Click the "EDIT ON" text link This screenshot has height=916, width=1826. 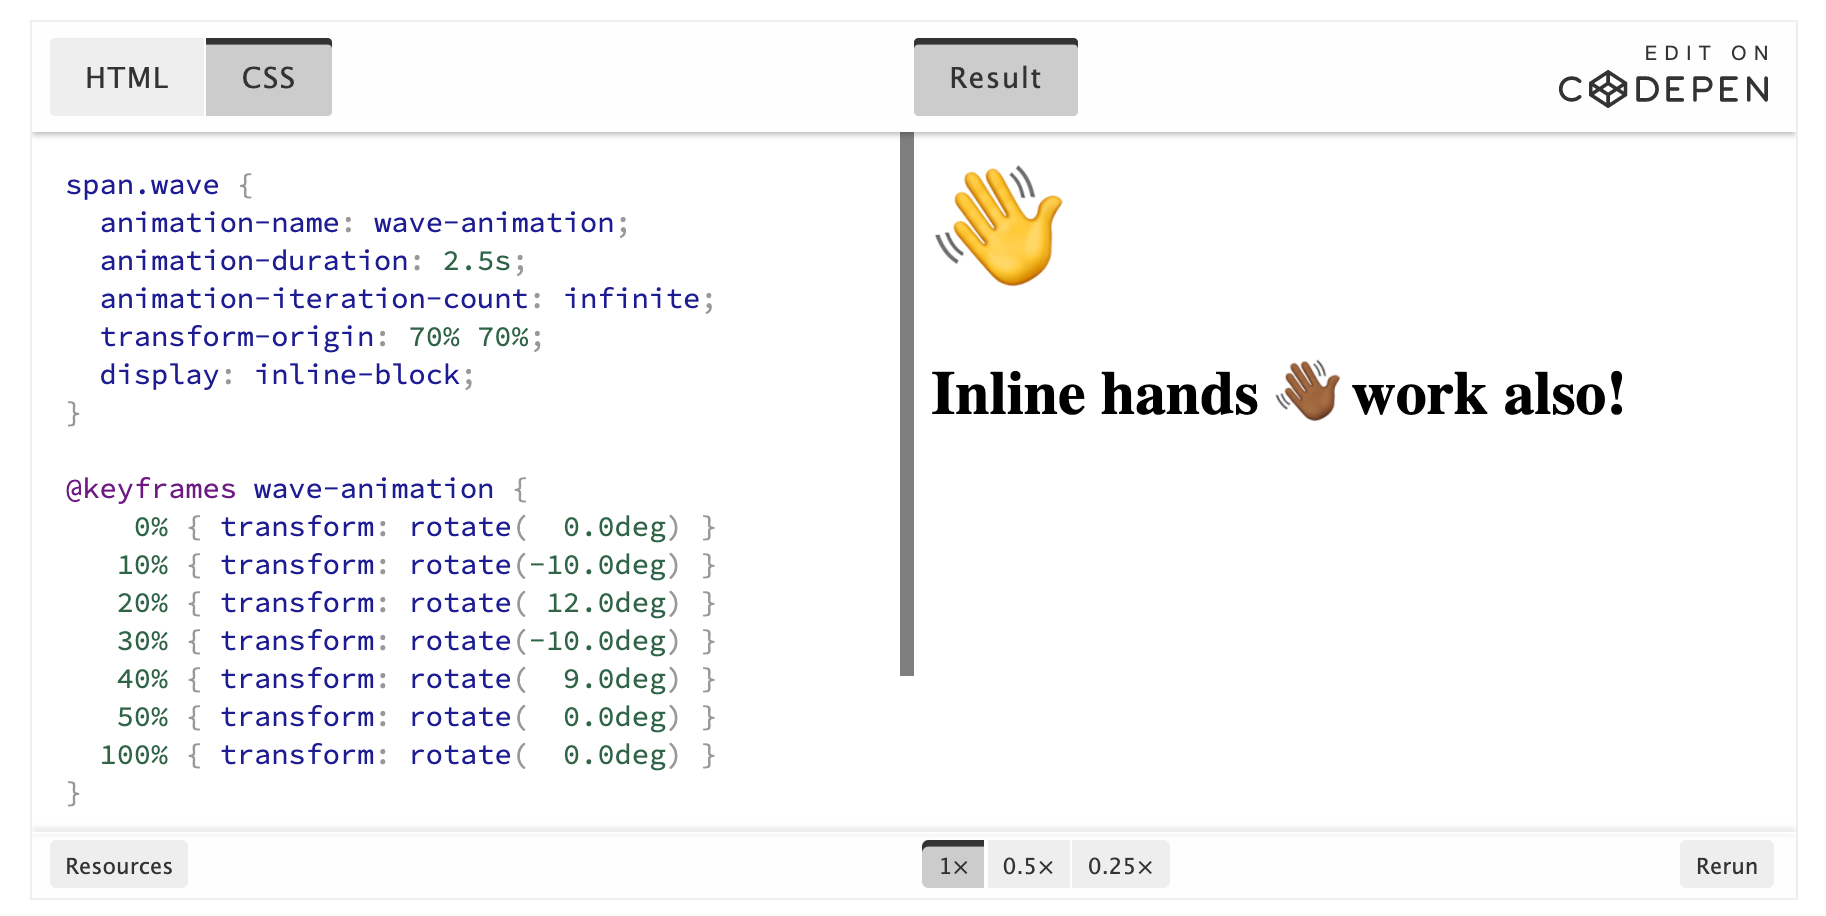point(1707,53)
